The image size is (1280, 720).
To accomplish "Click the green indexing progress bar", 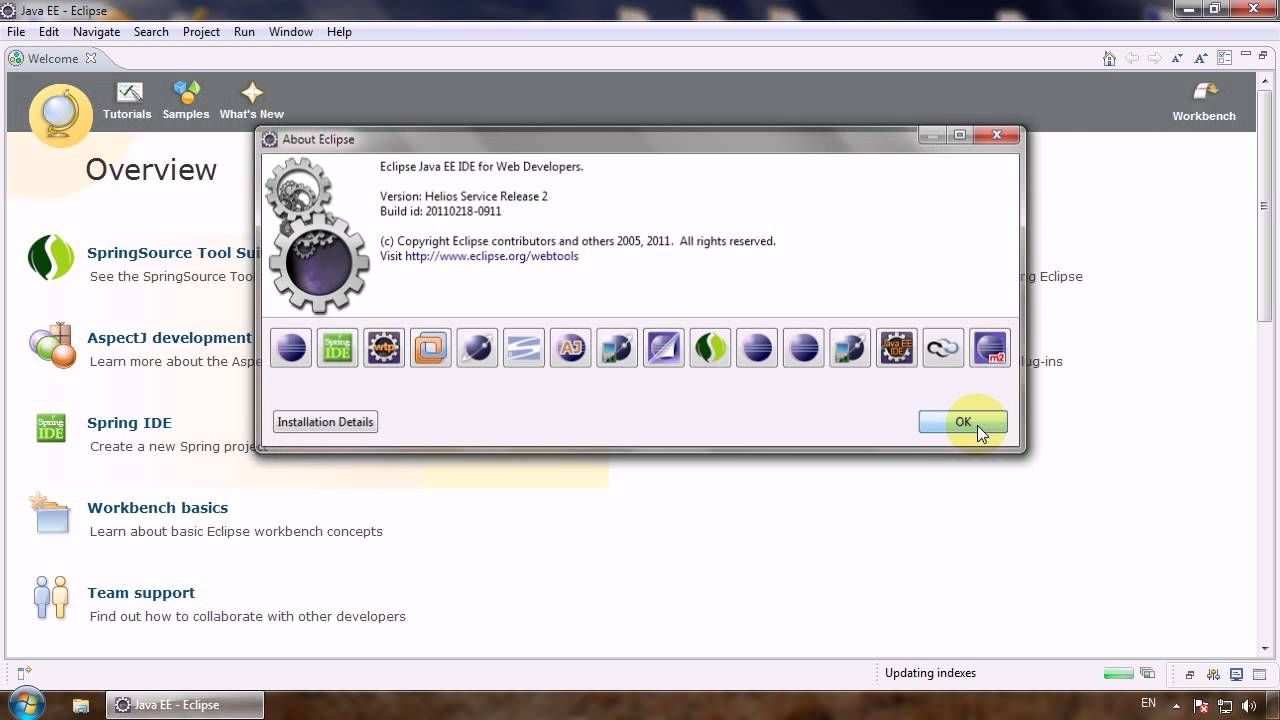I will click(x=1118, y=673).
